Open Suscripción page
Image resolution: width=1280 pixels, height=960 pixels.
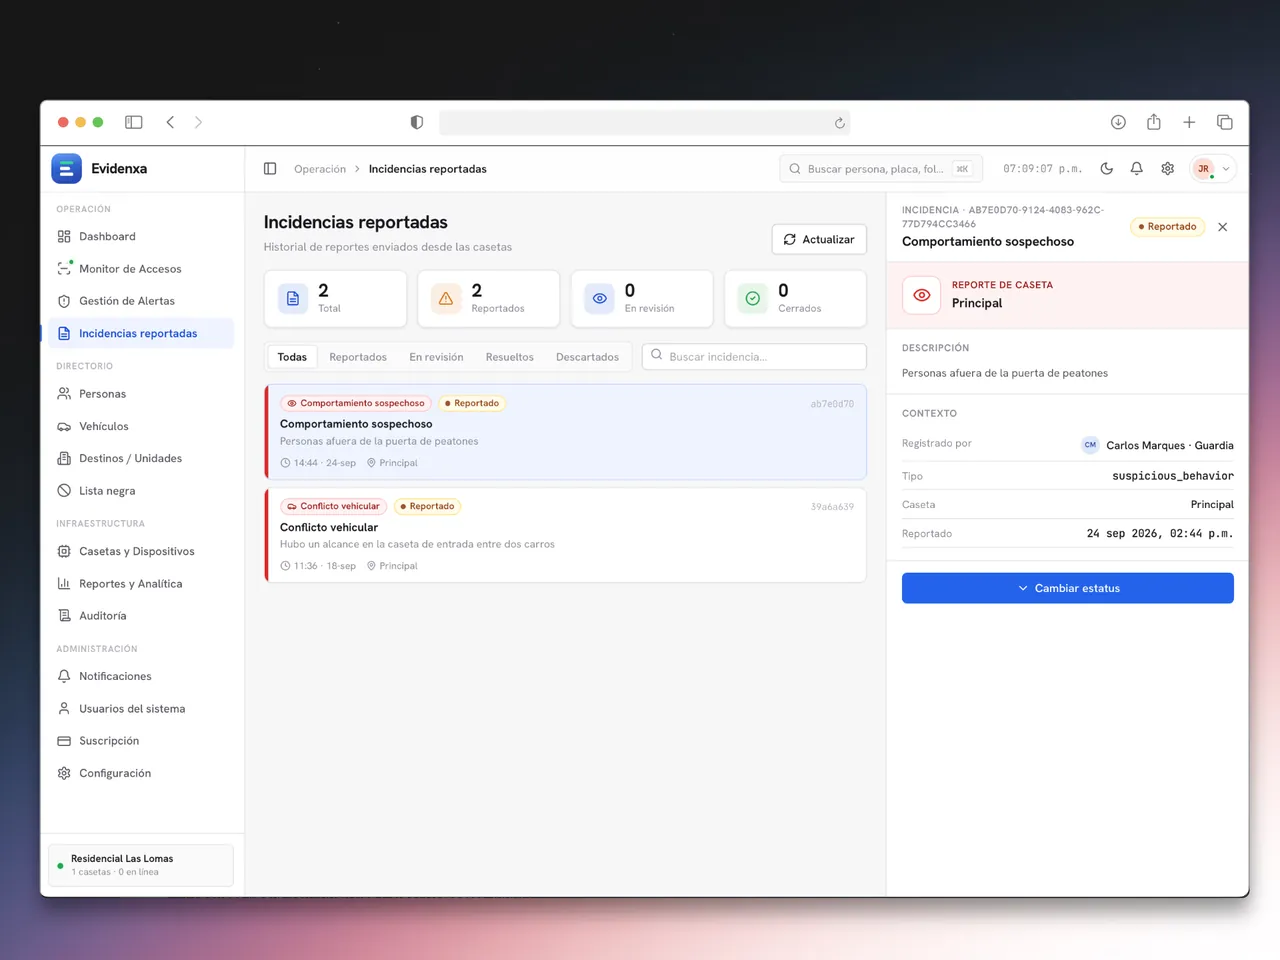click(141, 741)
